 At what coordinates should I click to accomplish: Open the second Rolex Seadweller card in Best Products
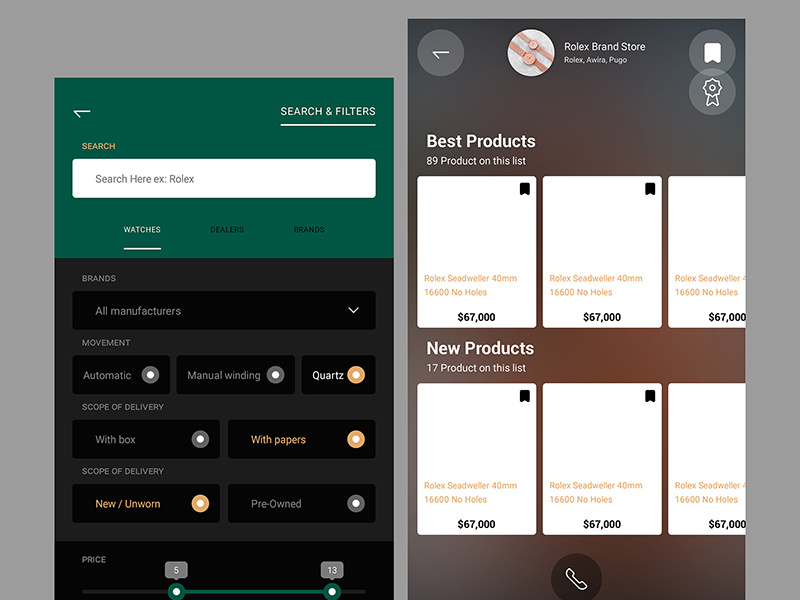tap(602, 252)
